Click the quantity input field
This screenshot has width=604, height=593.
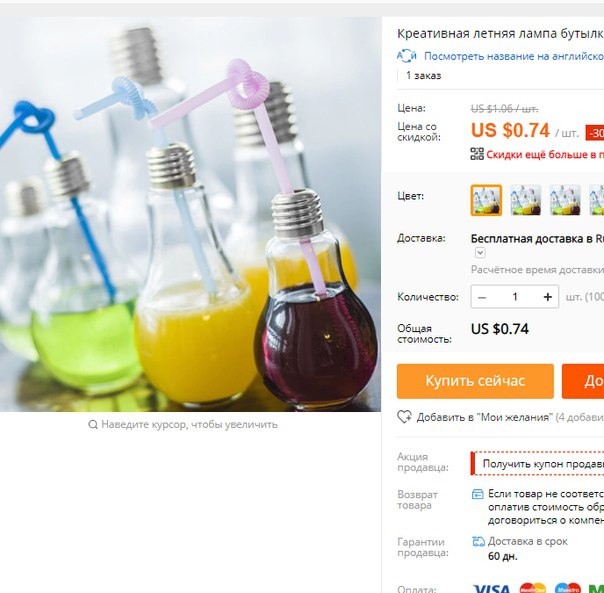click(515, 297)
